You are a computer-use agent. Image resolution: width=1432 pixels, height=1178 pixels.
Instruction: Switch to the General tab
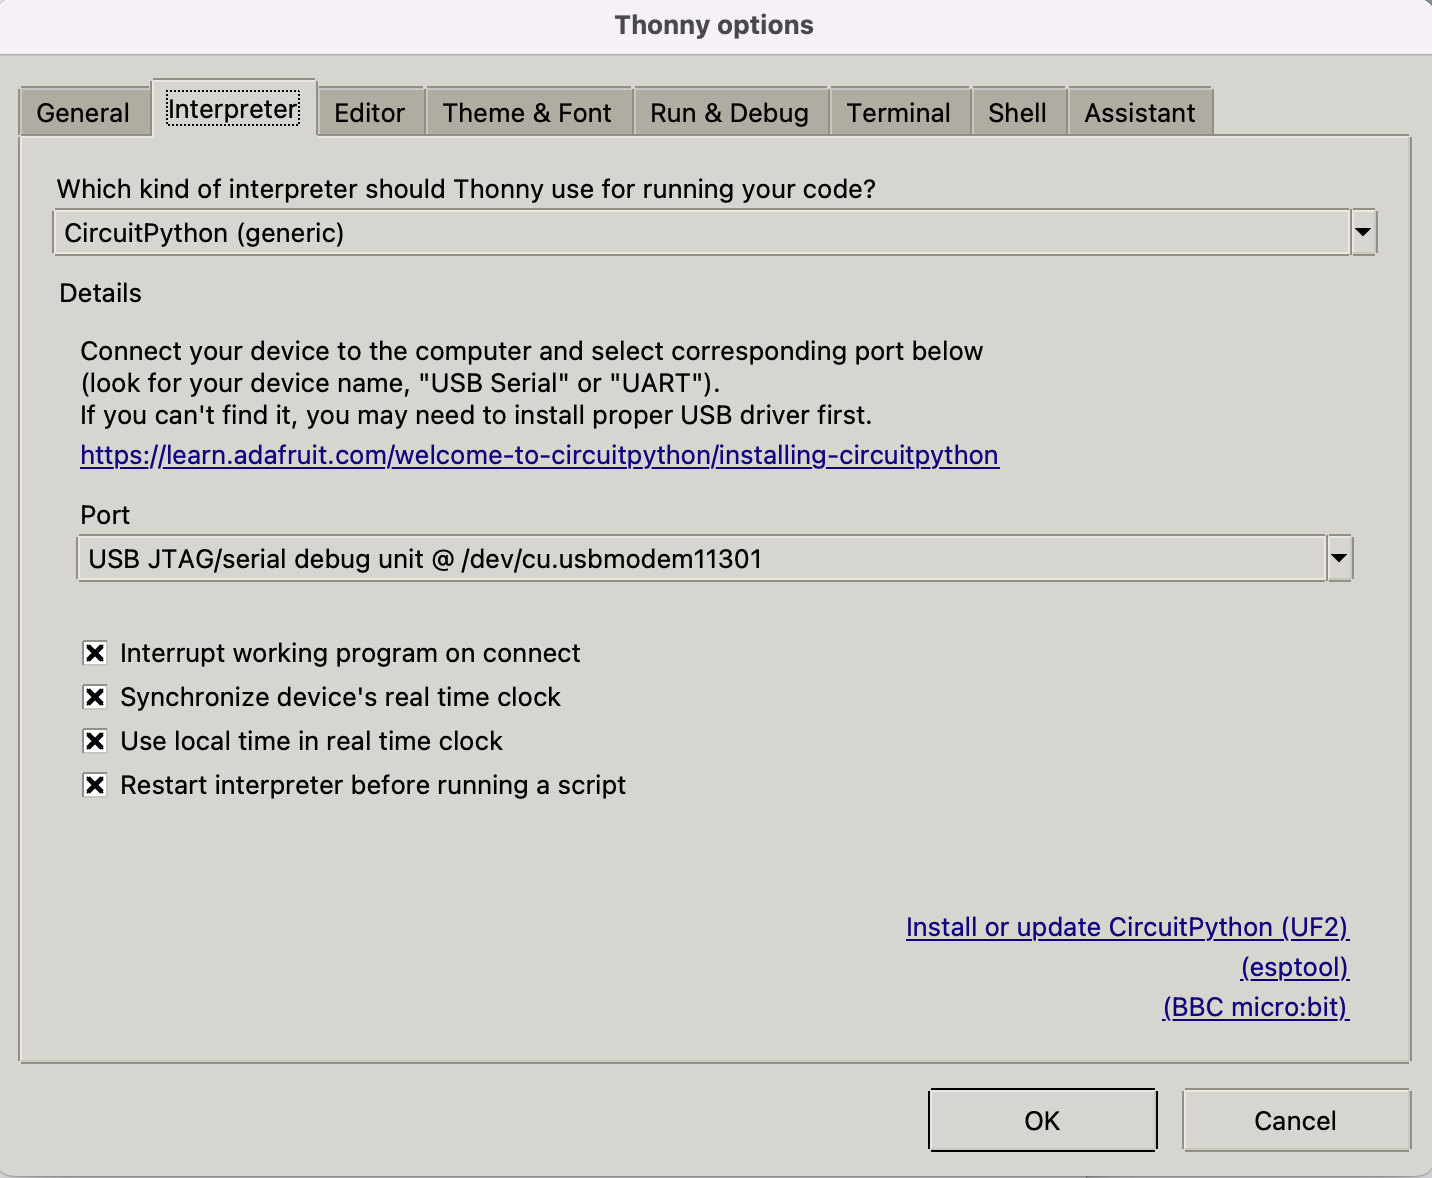pos(83,113)
